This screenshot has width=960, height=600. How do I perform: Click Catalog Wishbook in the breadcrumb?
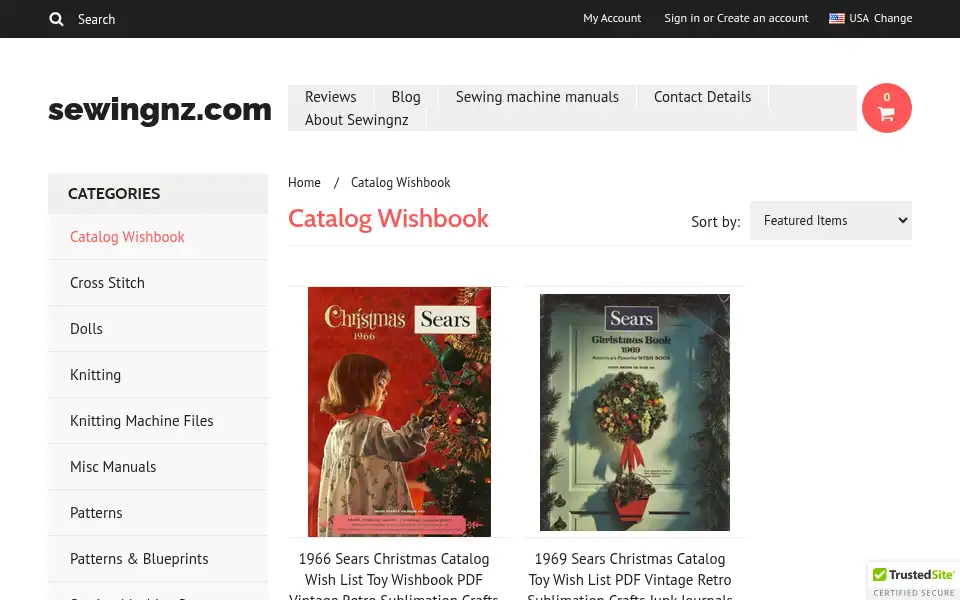point(400,182)
